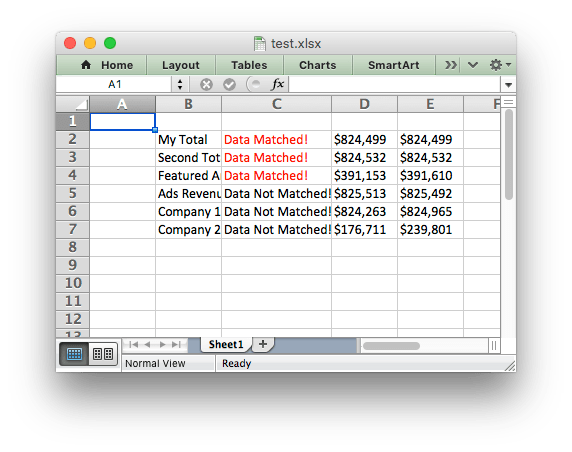Screen dimensions: 572x452
Task: Click the round toggle beside the fx icon
Action: (255, 84)
